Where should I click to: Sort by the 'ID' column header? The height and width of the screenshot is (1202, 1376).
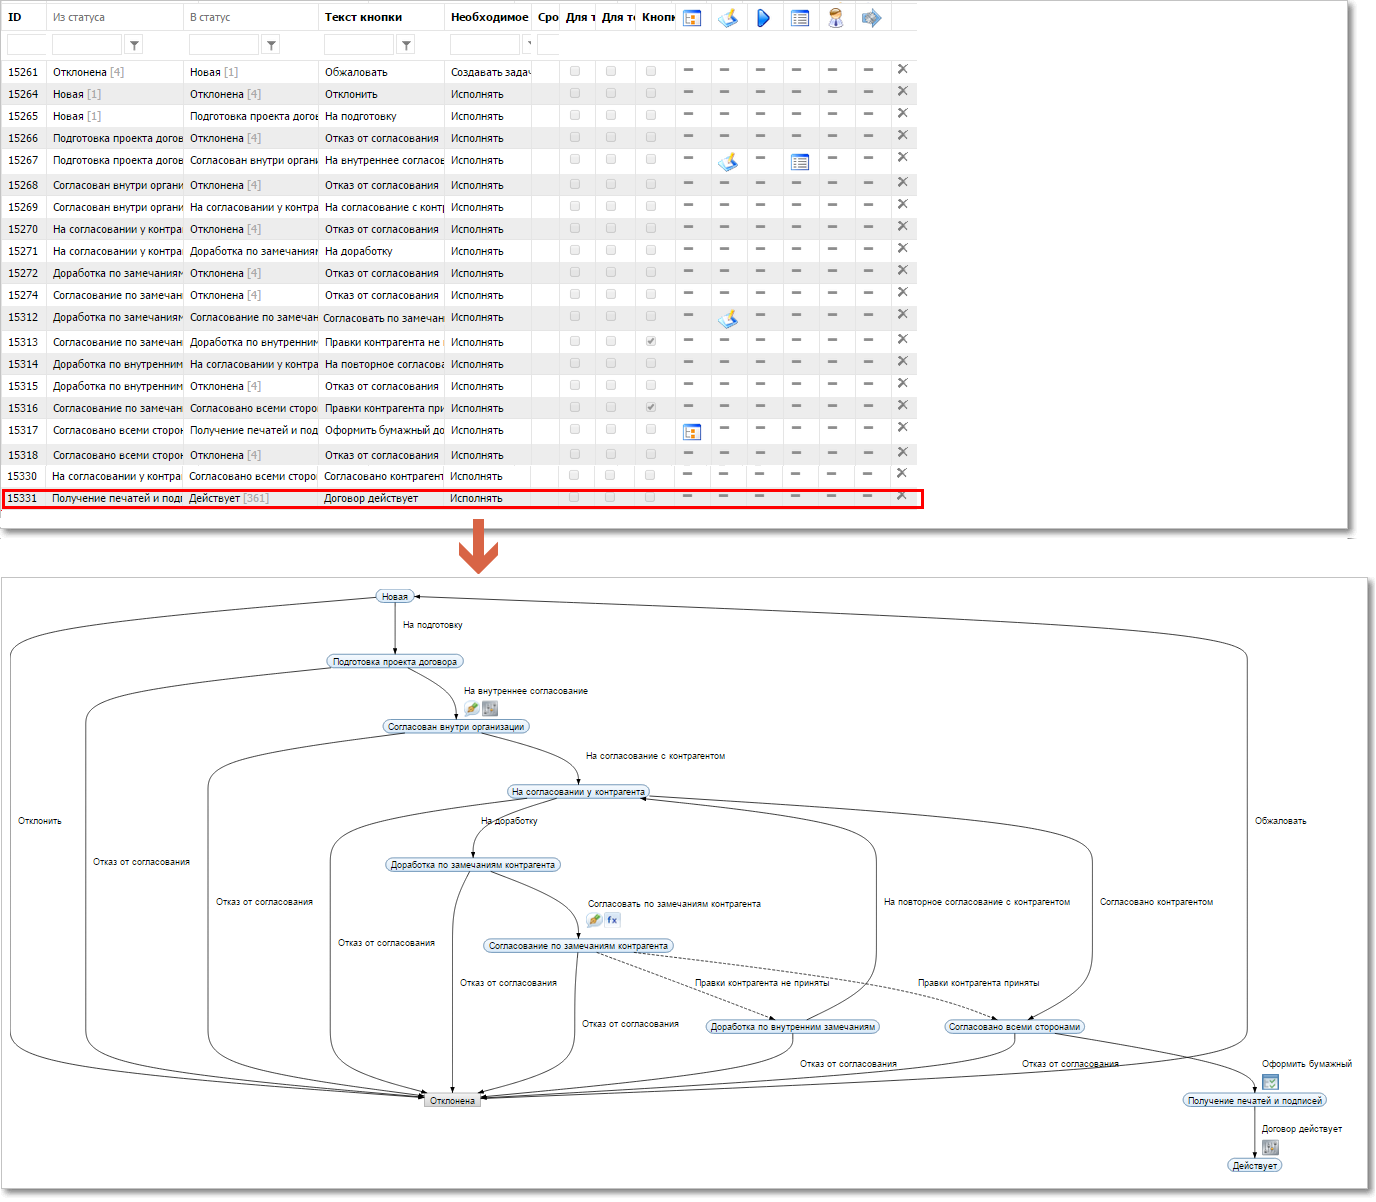point(15,17)
